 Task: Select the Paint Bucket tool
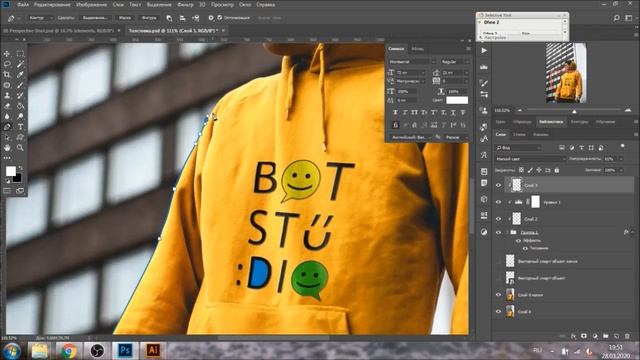point(20,106)
